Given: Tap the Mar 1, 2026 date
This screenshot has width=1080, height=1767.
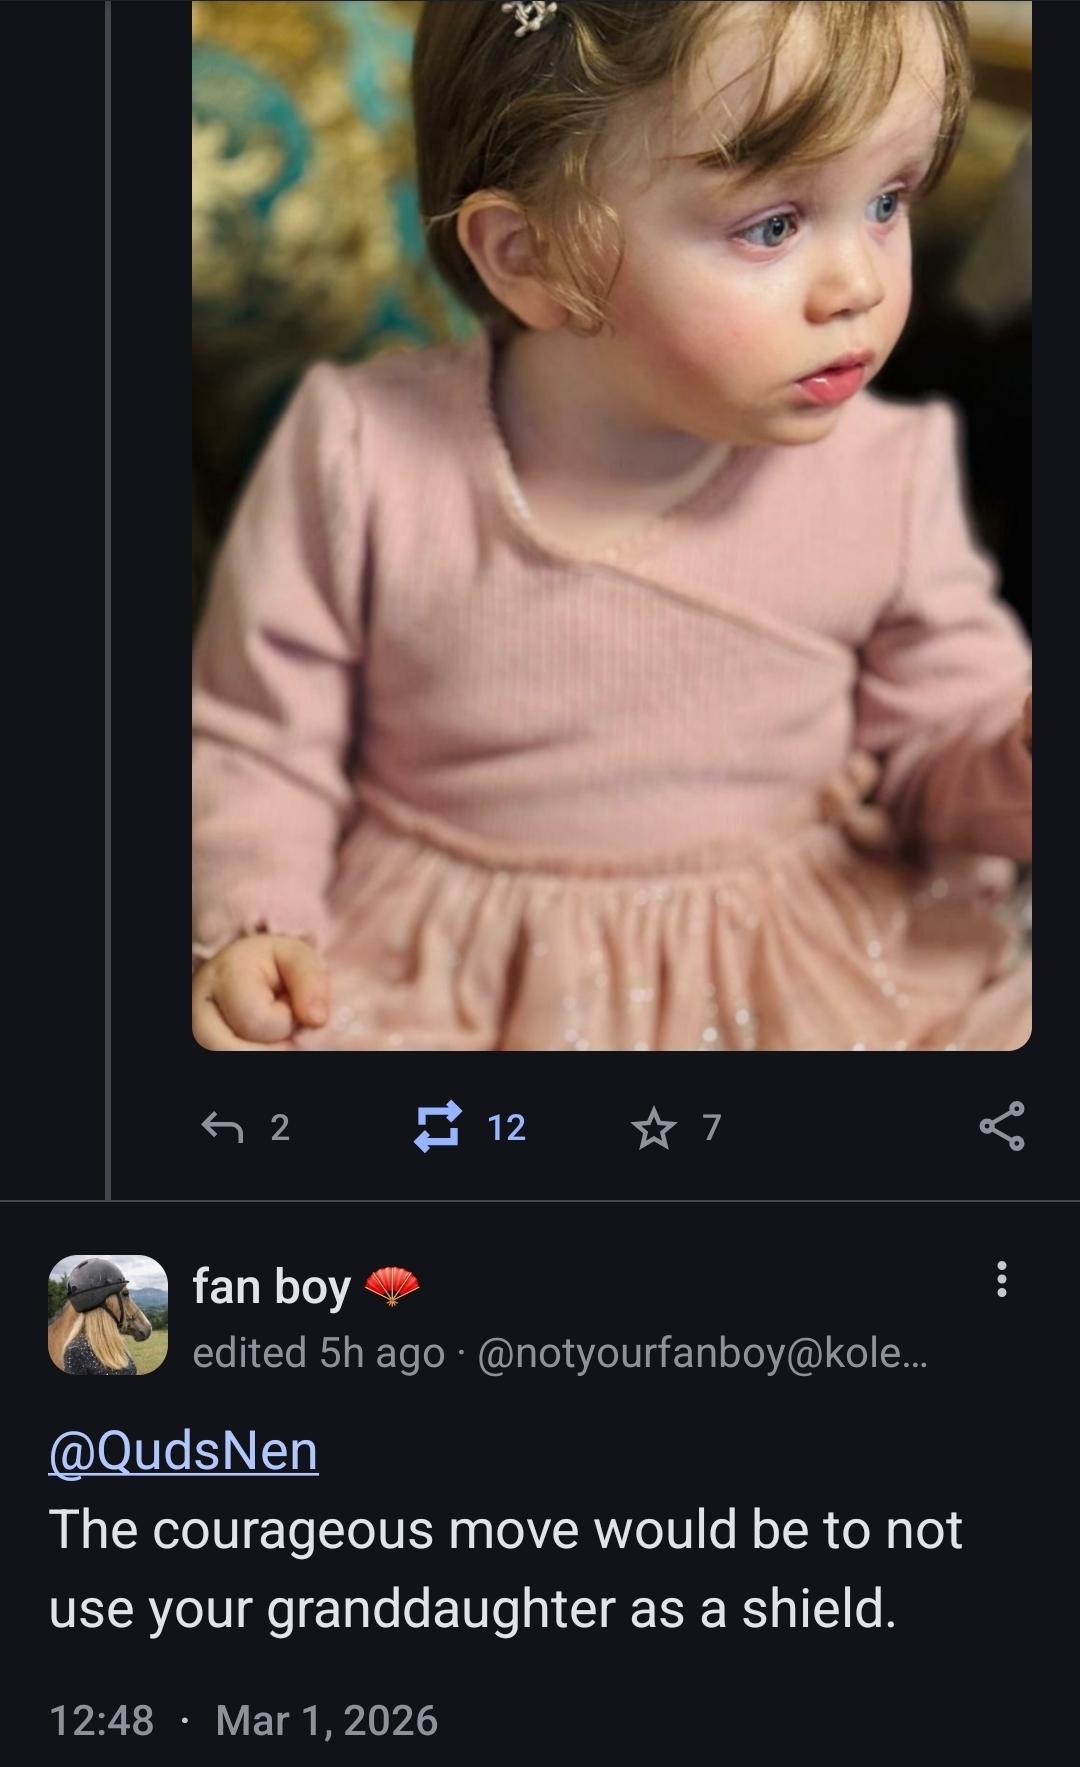Looking at the screenshot, I should (x=326, y=1720).
